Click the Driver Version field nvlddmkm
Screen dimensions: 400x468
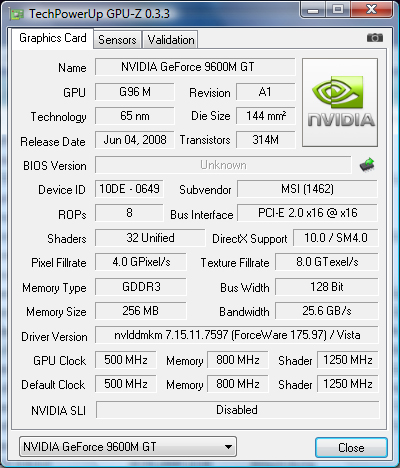click(237, 335)
